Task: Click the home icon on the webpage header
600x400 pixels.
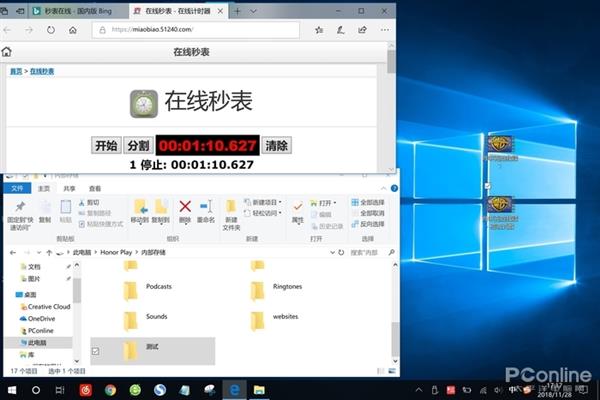Action: click(x=7, y=52)
